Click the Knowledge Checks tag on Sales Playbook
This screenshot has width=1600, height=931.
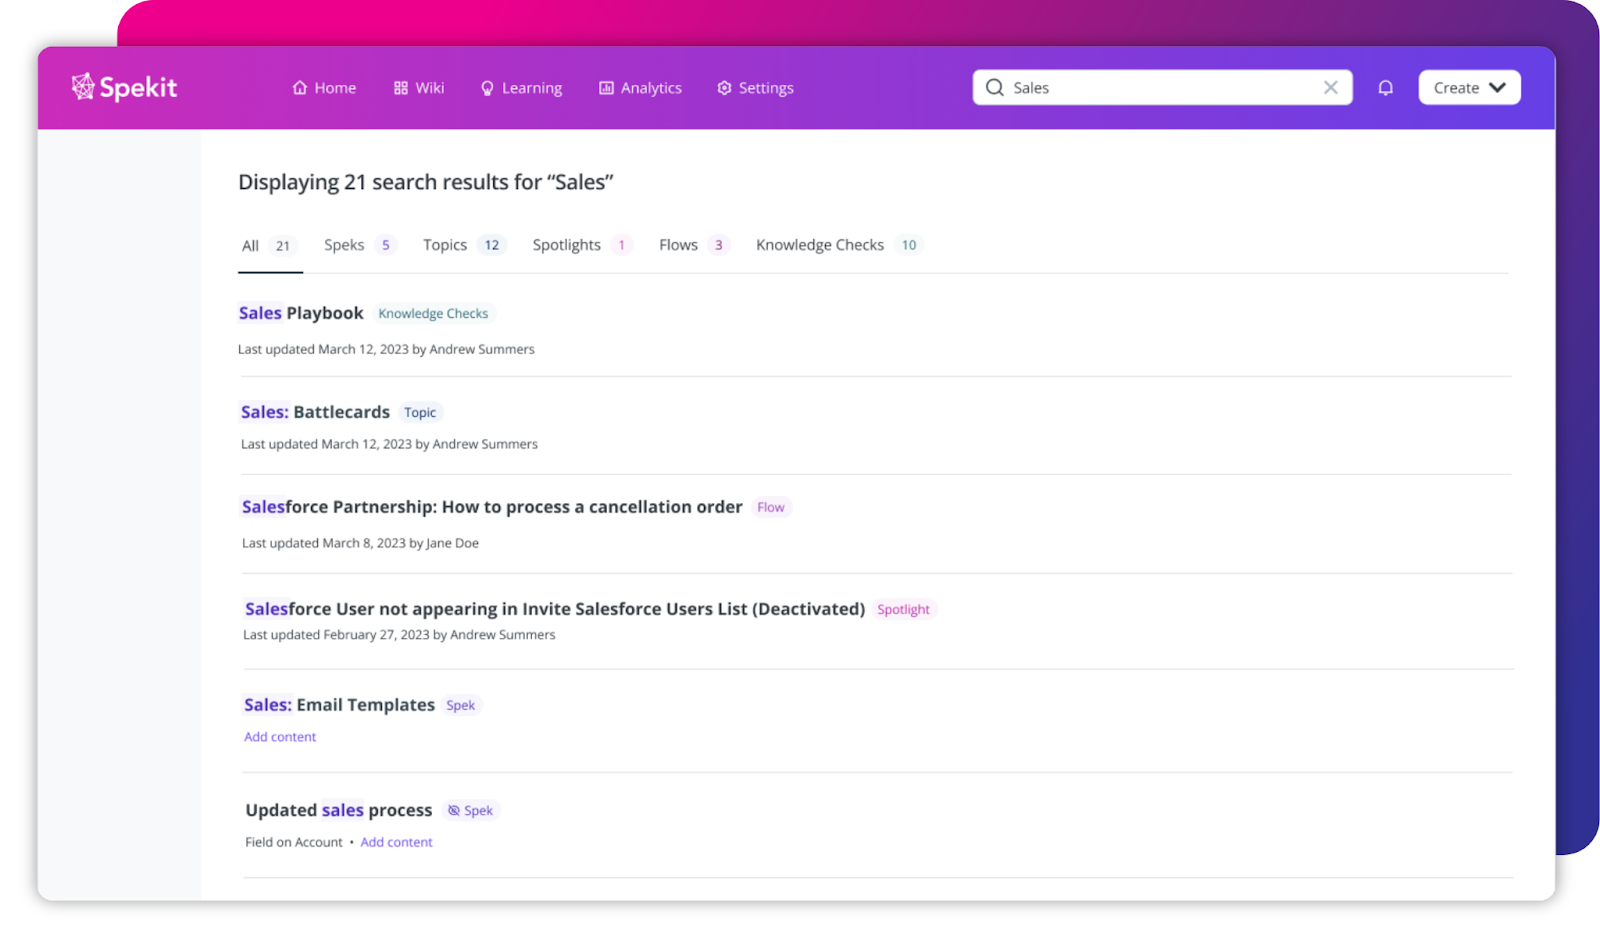(x=433, y=314)
